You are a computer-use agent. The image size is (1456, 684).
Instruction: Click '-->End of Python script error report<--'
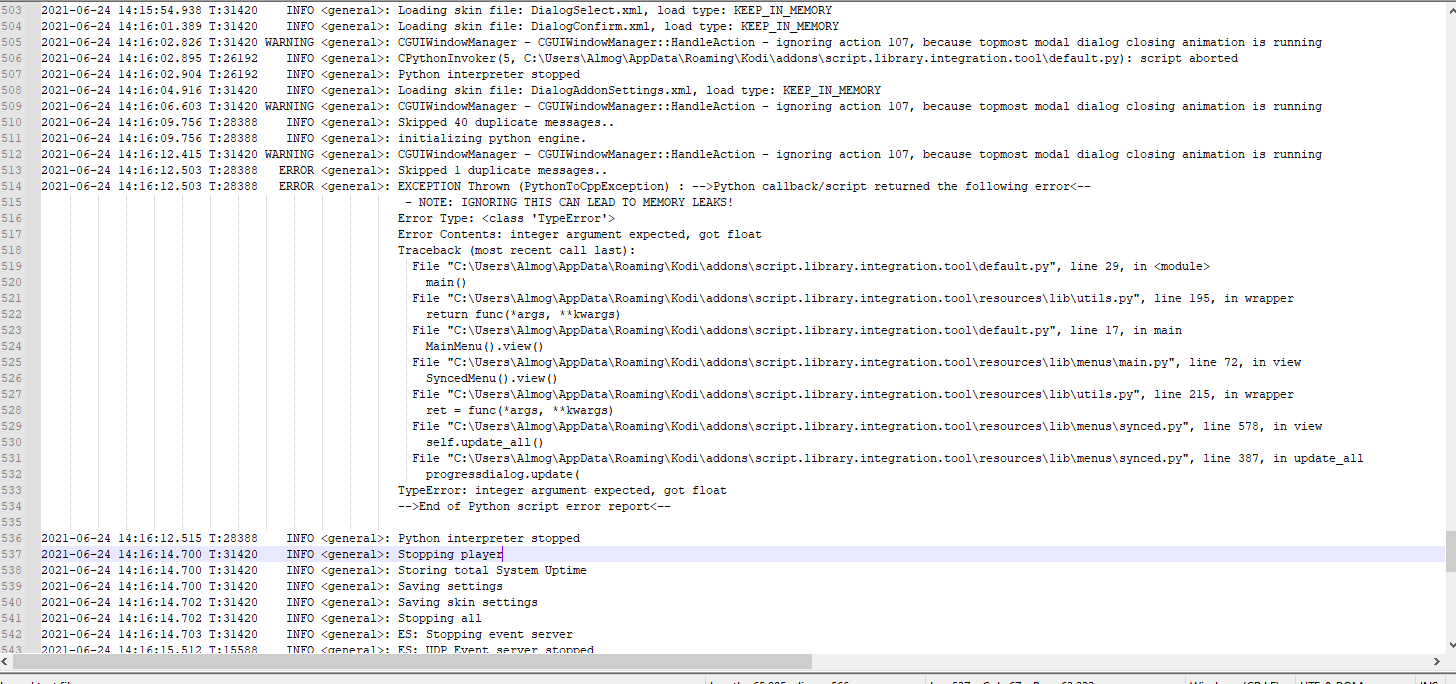click(534, 507)
